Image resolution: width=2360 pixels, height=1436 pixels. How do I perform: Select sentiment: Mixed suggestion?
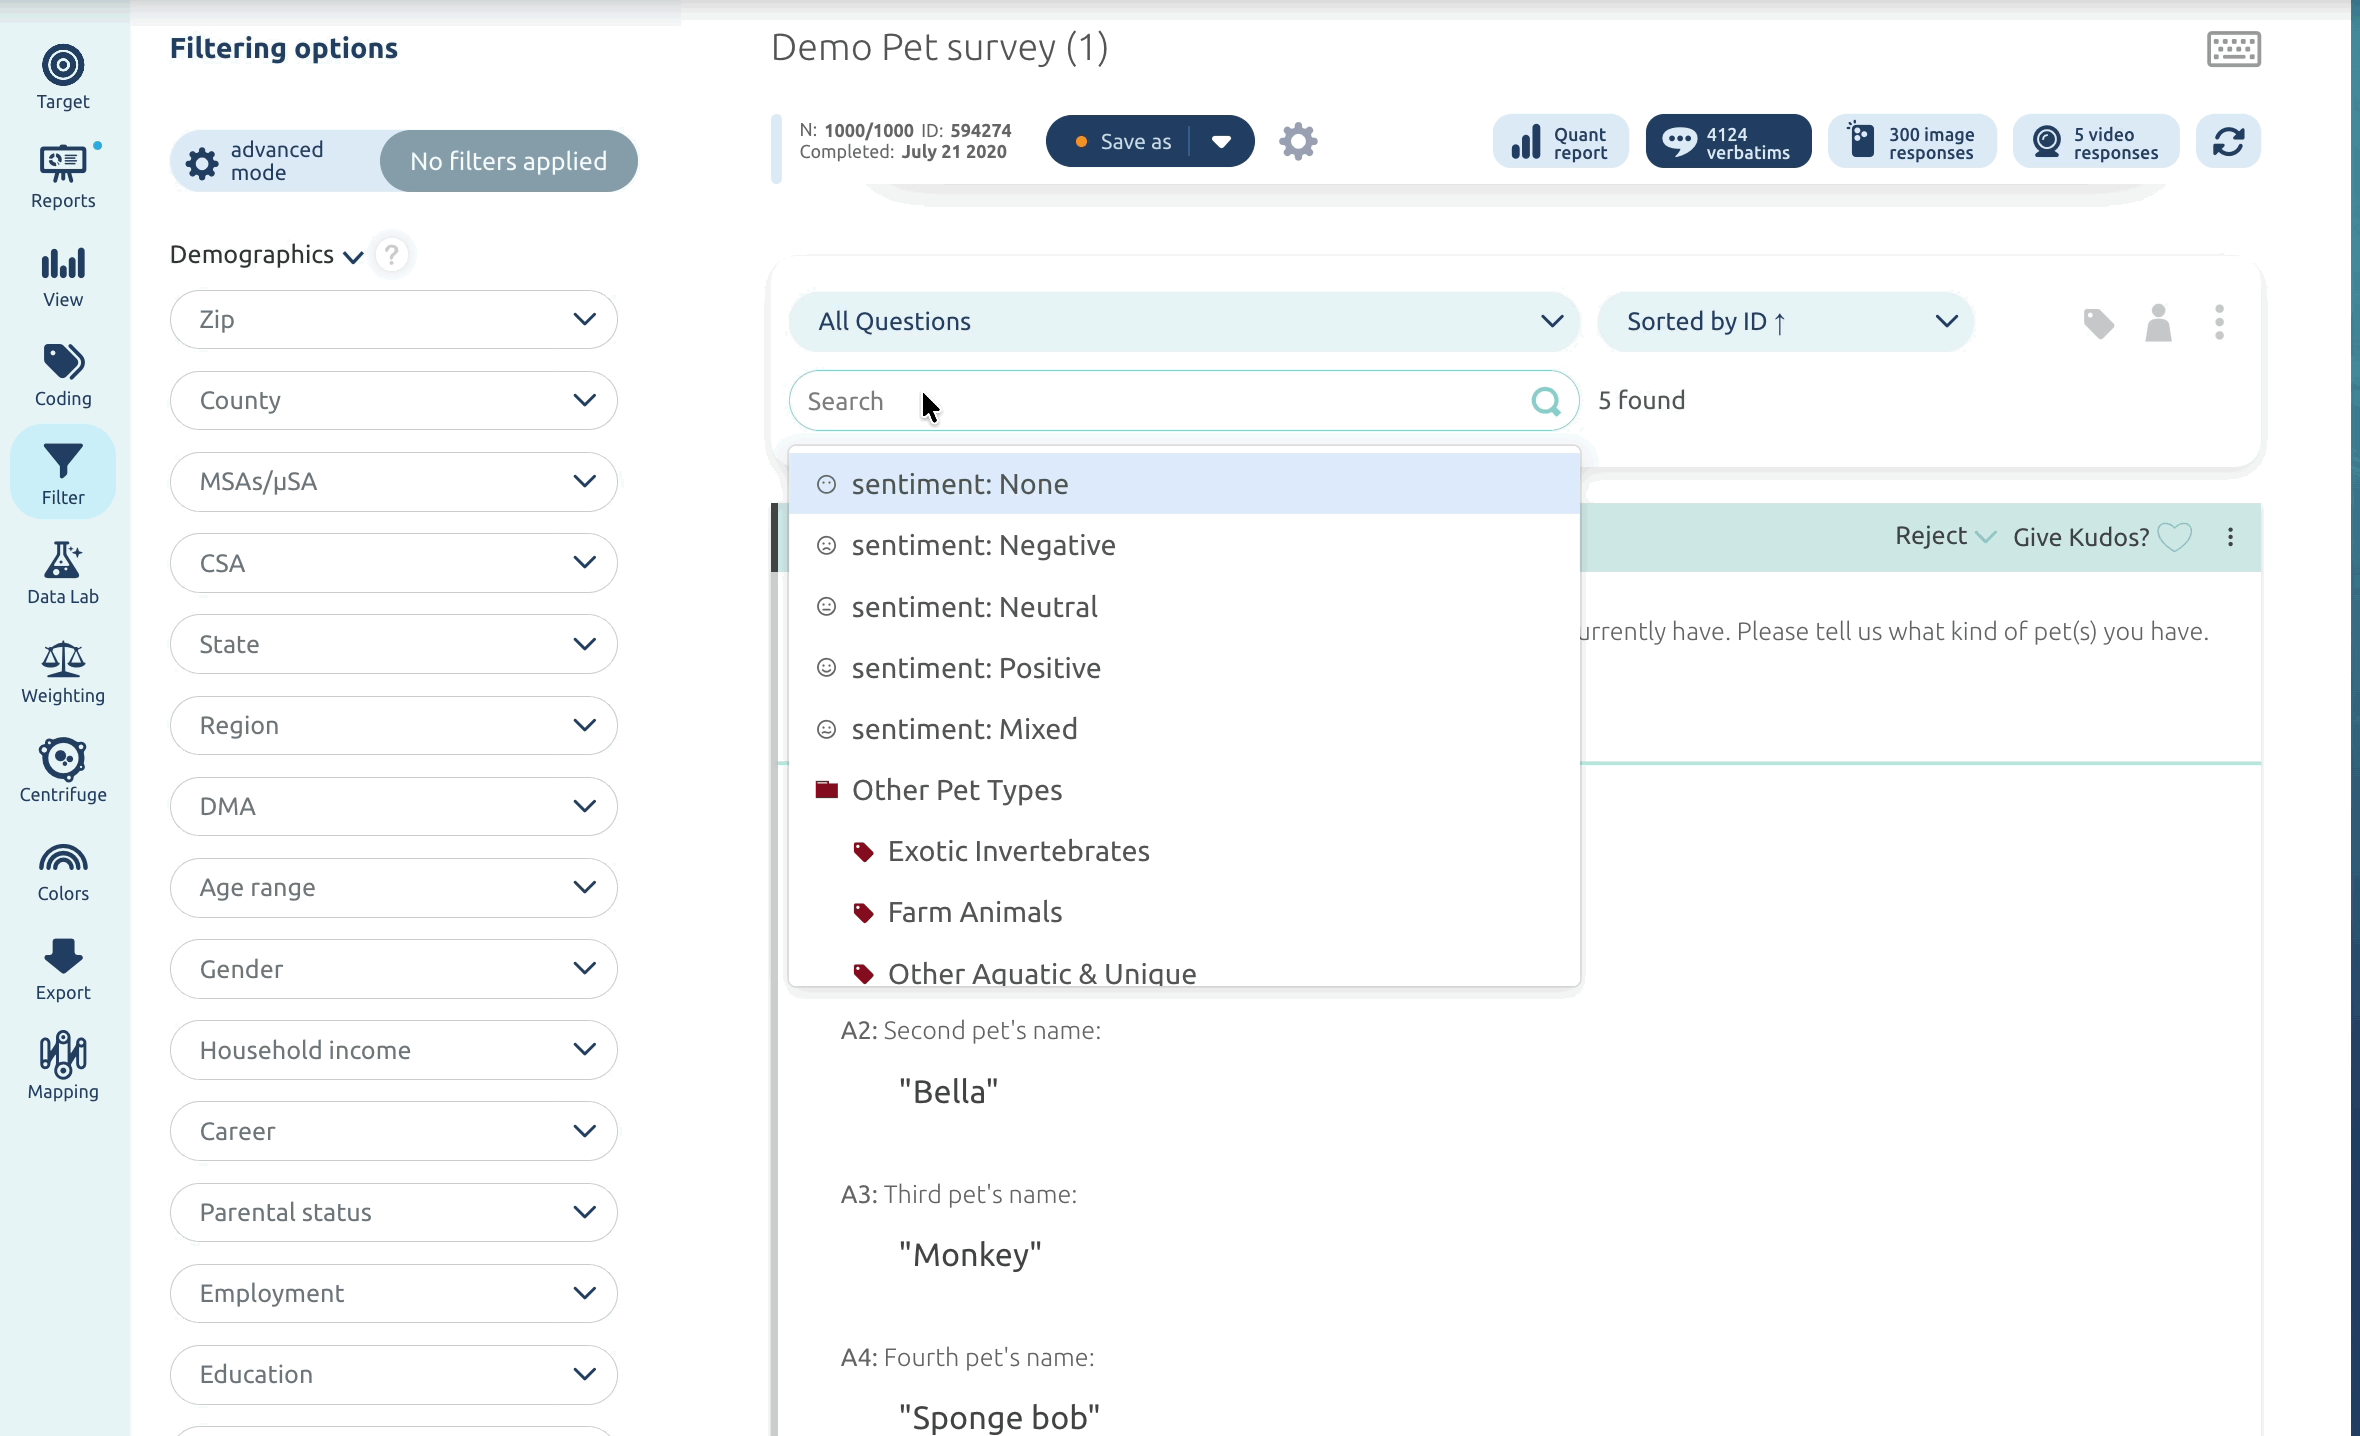coord(1184,729)
